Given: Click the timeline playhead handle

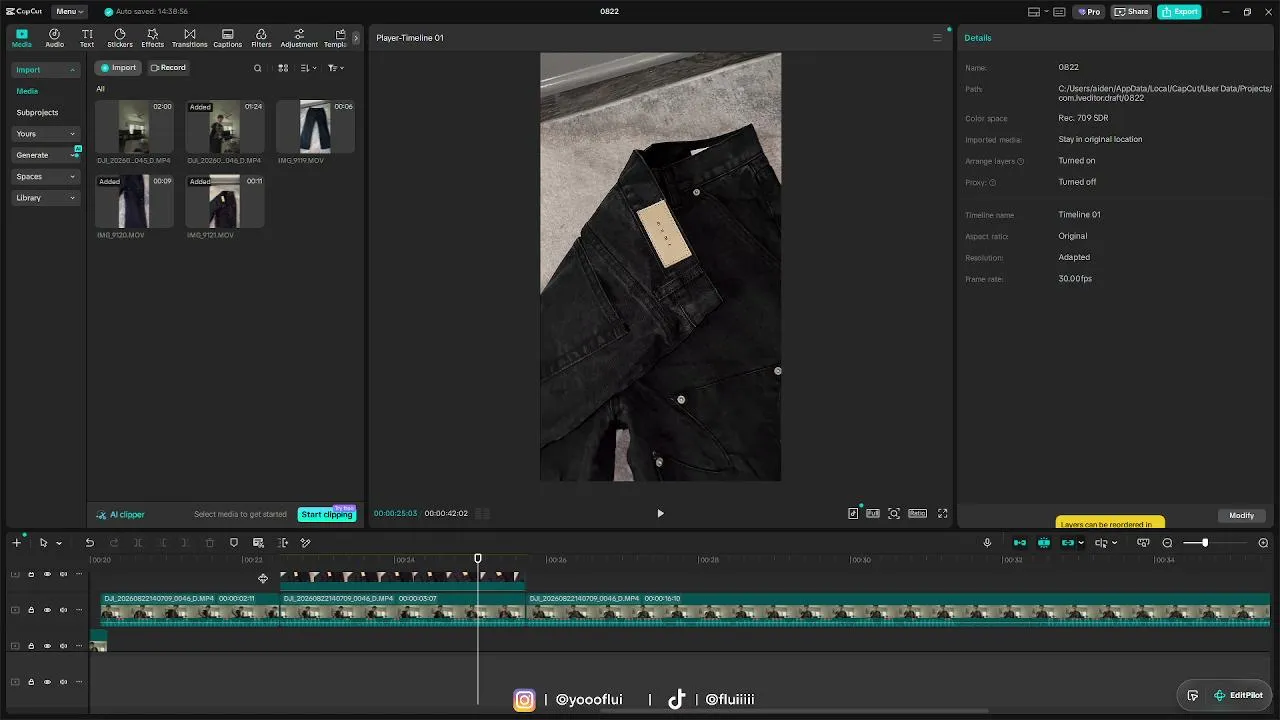Looking at the screenshot, I should (x=478, y=559).
